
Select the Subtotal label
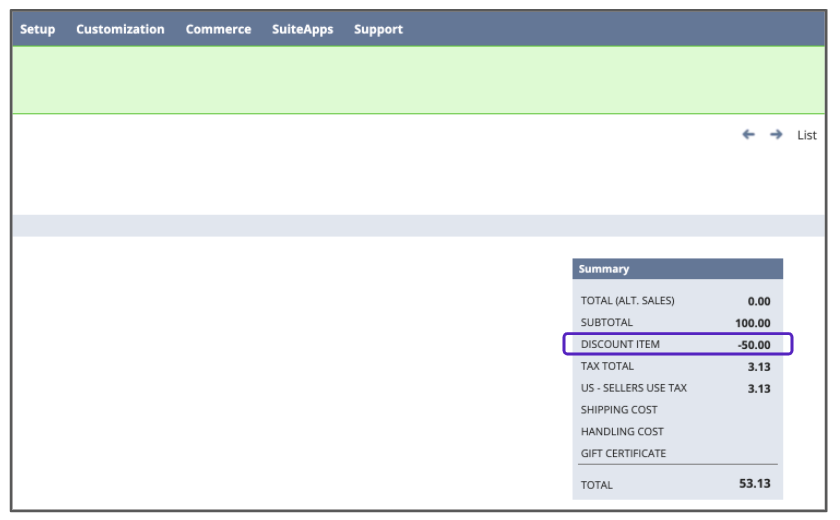[607, 323]
